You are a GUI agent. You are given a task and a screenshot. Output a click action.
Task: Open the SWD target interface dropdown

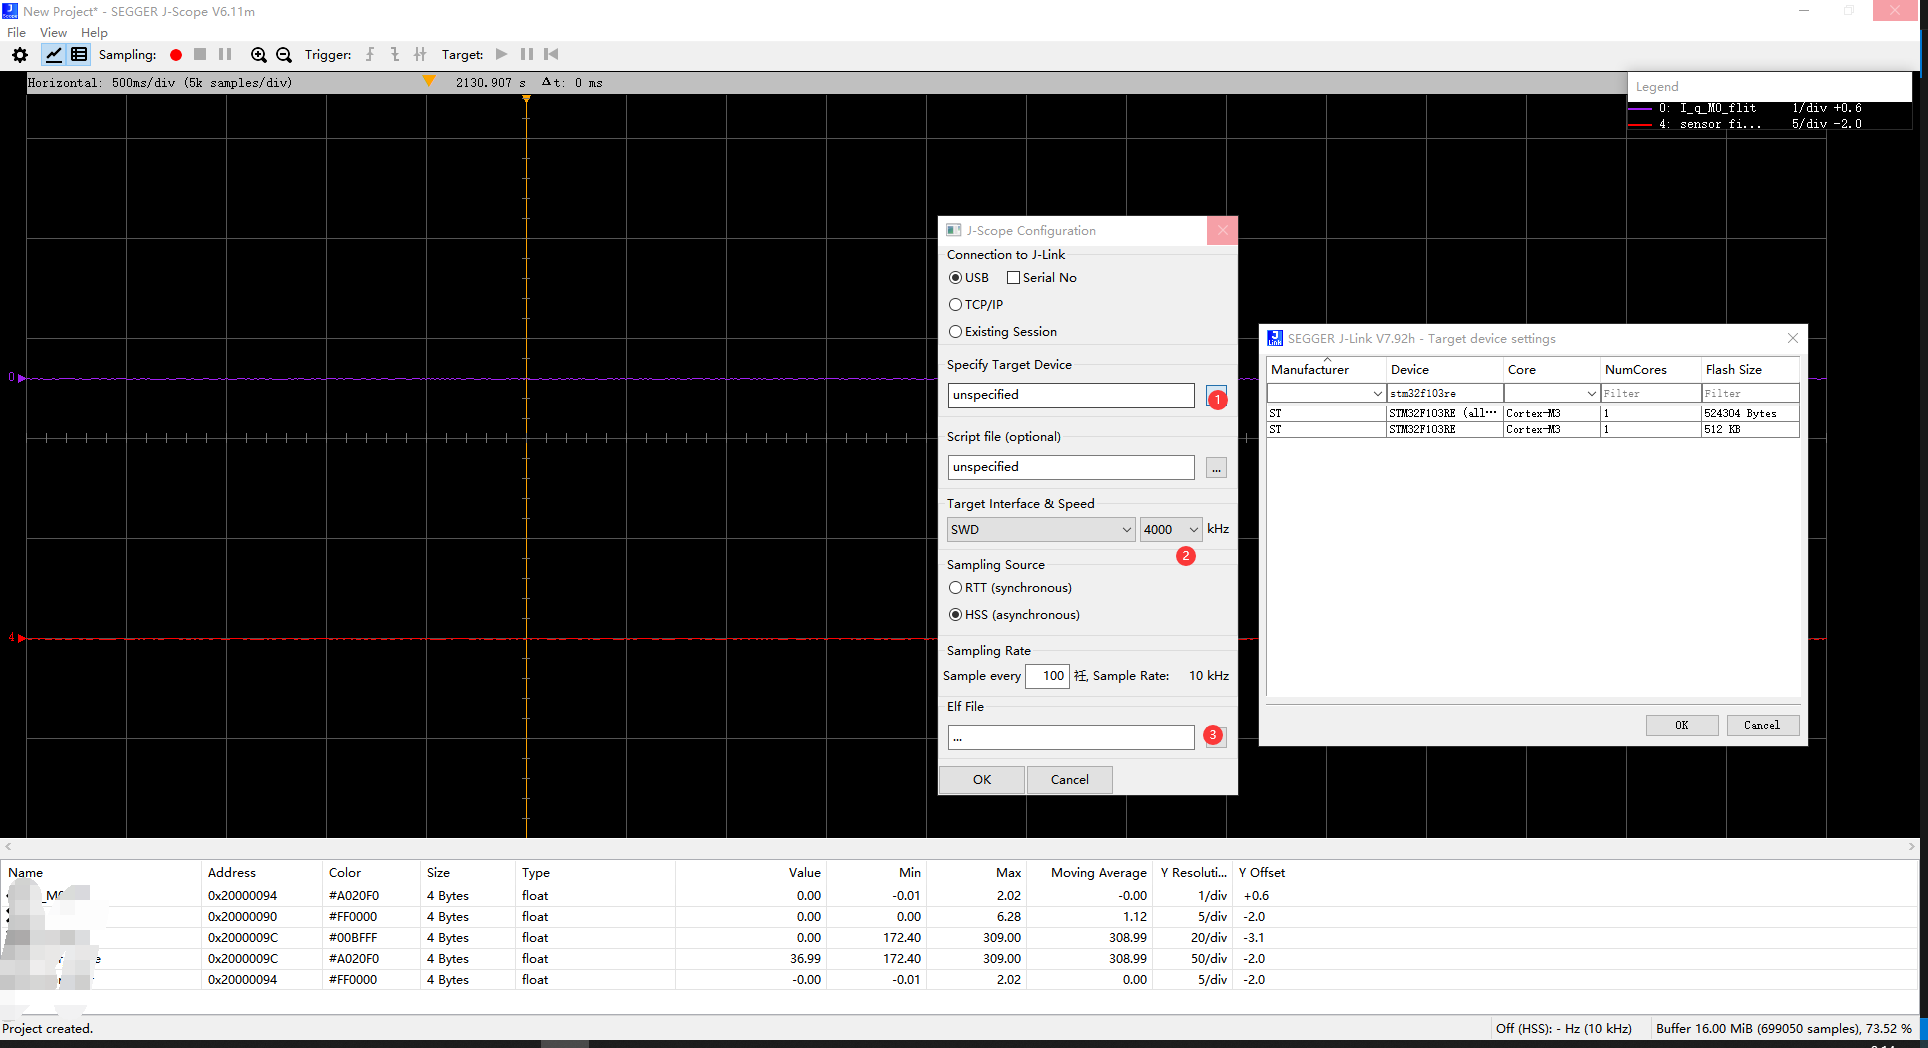pos(1040,530)
